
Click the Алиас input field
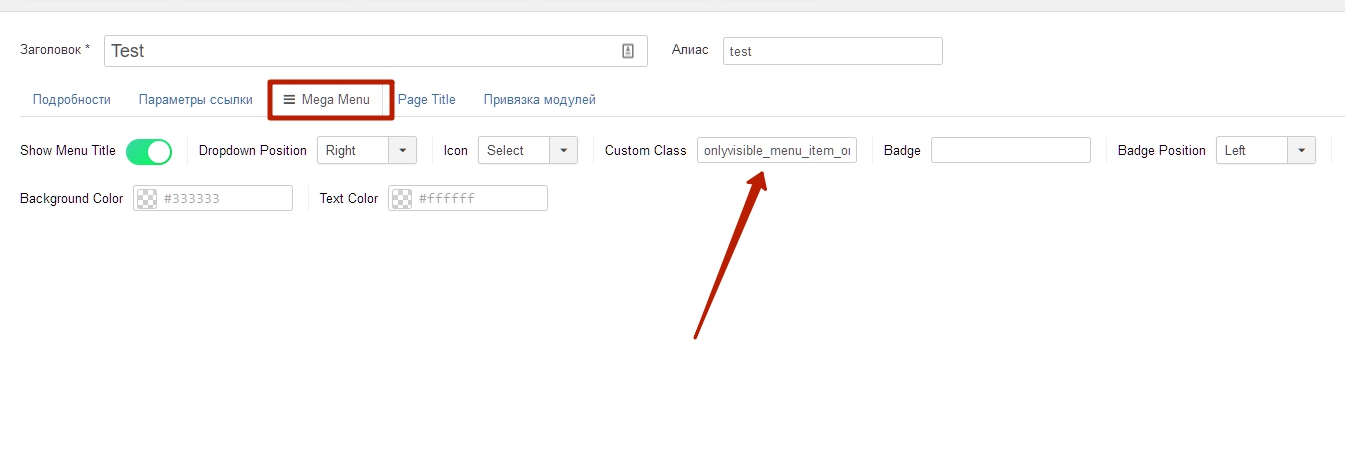[x=832, y=51]
